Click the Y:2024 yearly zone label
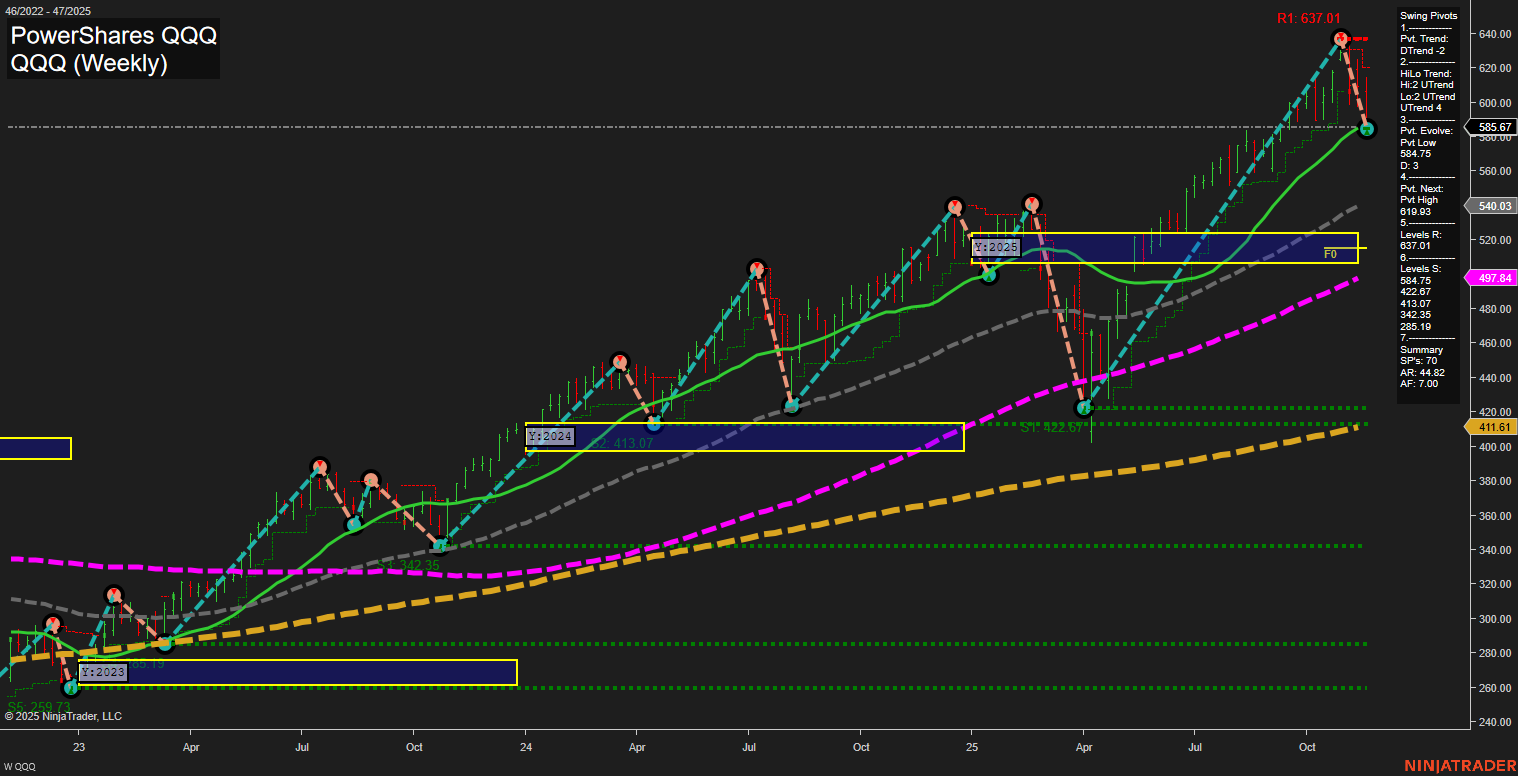Viewport: 1518px width, 776px height. (550, 436)
